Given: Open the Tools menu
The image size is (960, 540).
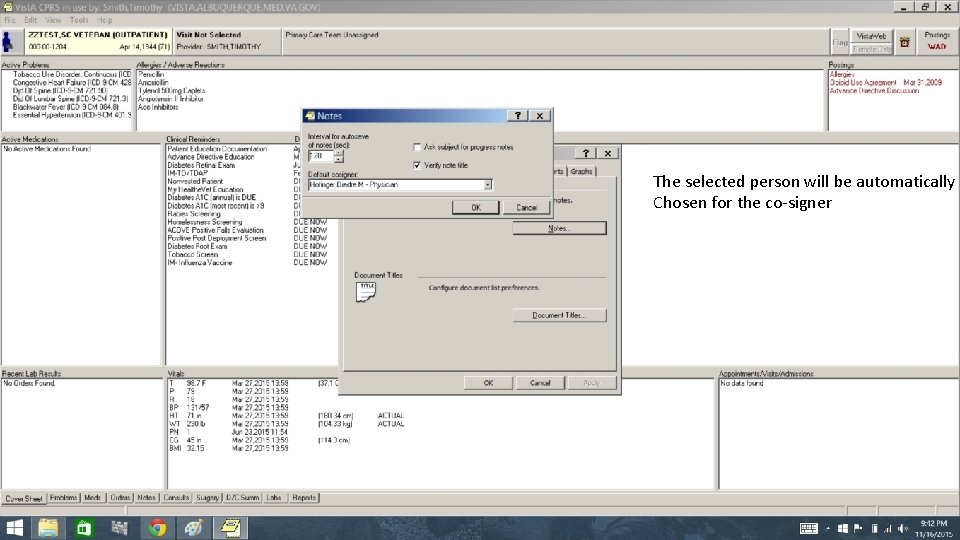Looking at the screenshot, I should click(x=79, y=20).
